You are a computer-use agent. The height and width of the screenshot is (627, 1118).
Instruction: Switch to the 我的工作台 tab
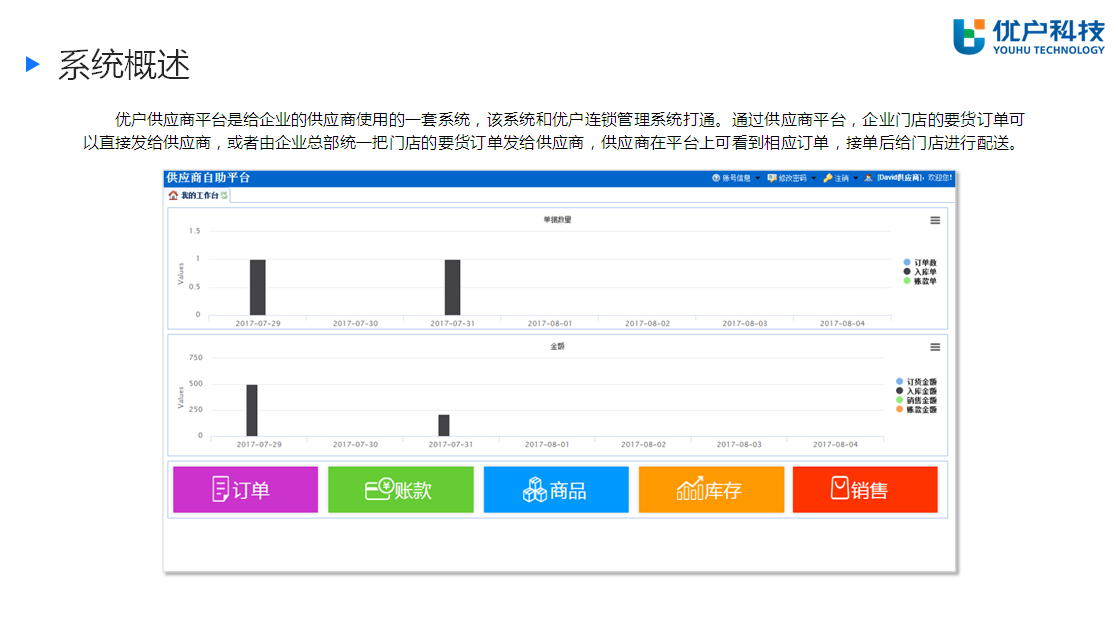tap(198, 195)
